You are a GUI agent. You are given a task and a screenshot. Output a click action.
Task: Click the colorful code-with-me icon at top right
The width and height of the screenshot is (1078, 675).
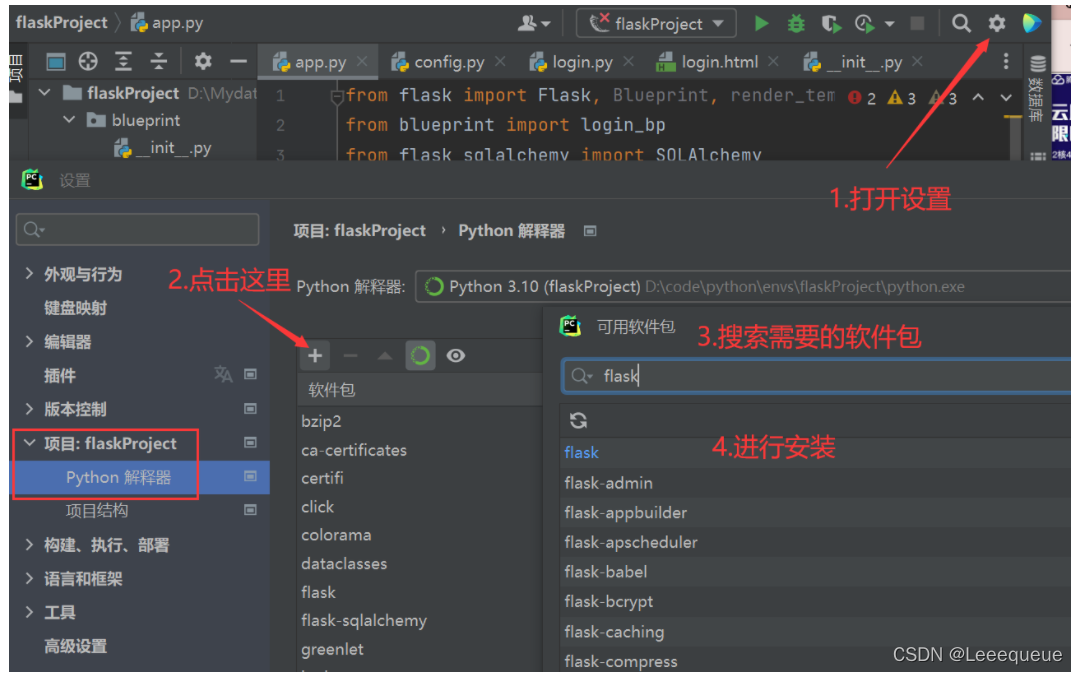[1031, 23]
